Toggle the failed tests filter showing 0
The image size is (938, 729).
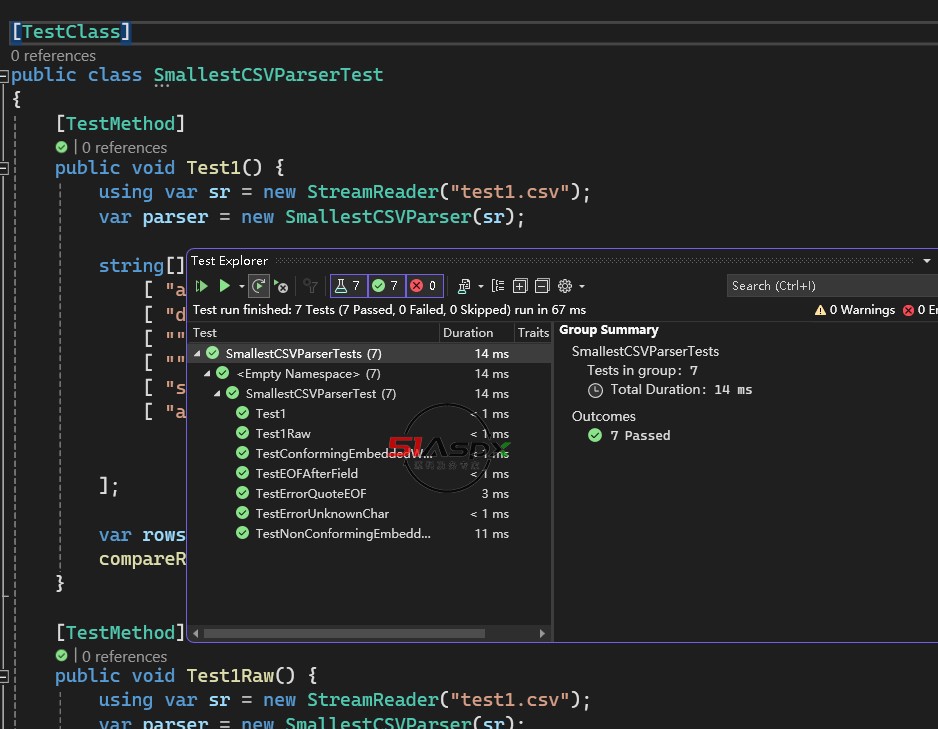pos(423,286)
